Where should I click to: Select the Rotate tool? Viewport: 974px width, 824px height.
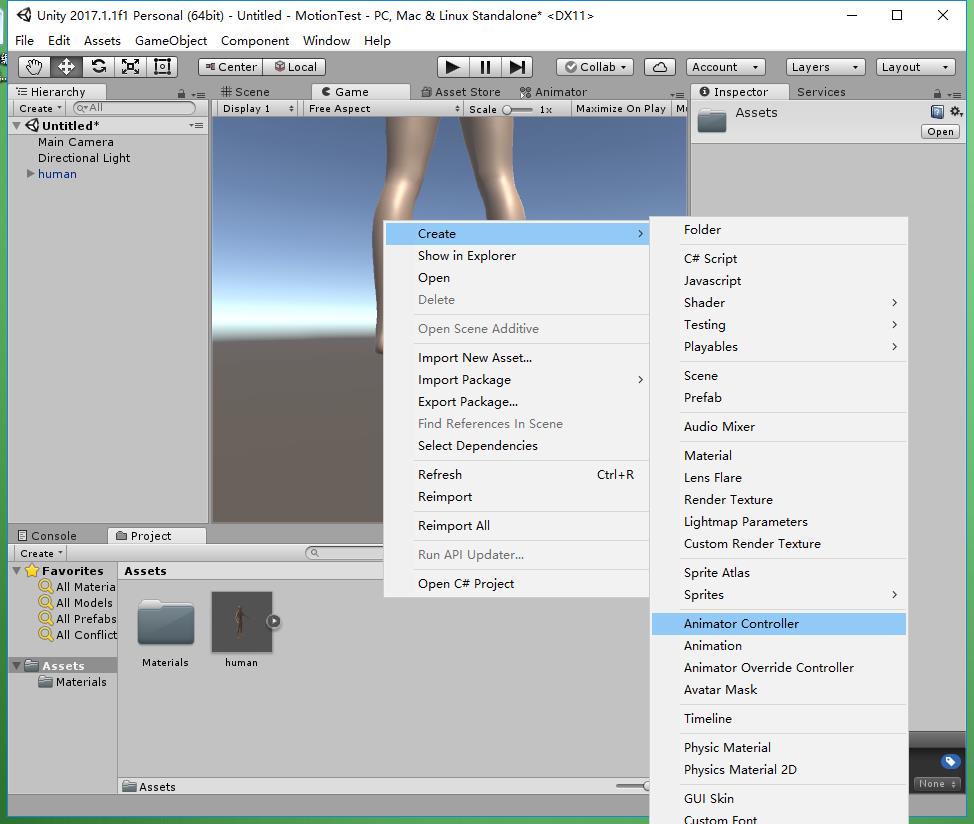click(98, 66)
